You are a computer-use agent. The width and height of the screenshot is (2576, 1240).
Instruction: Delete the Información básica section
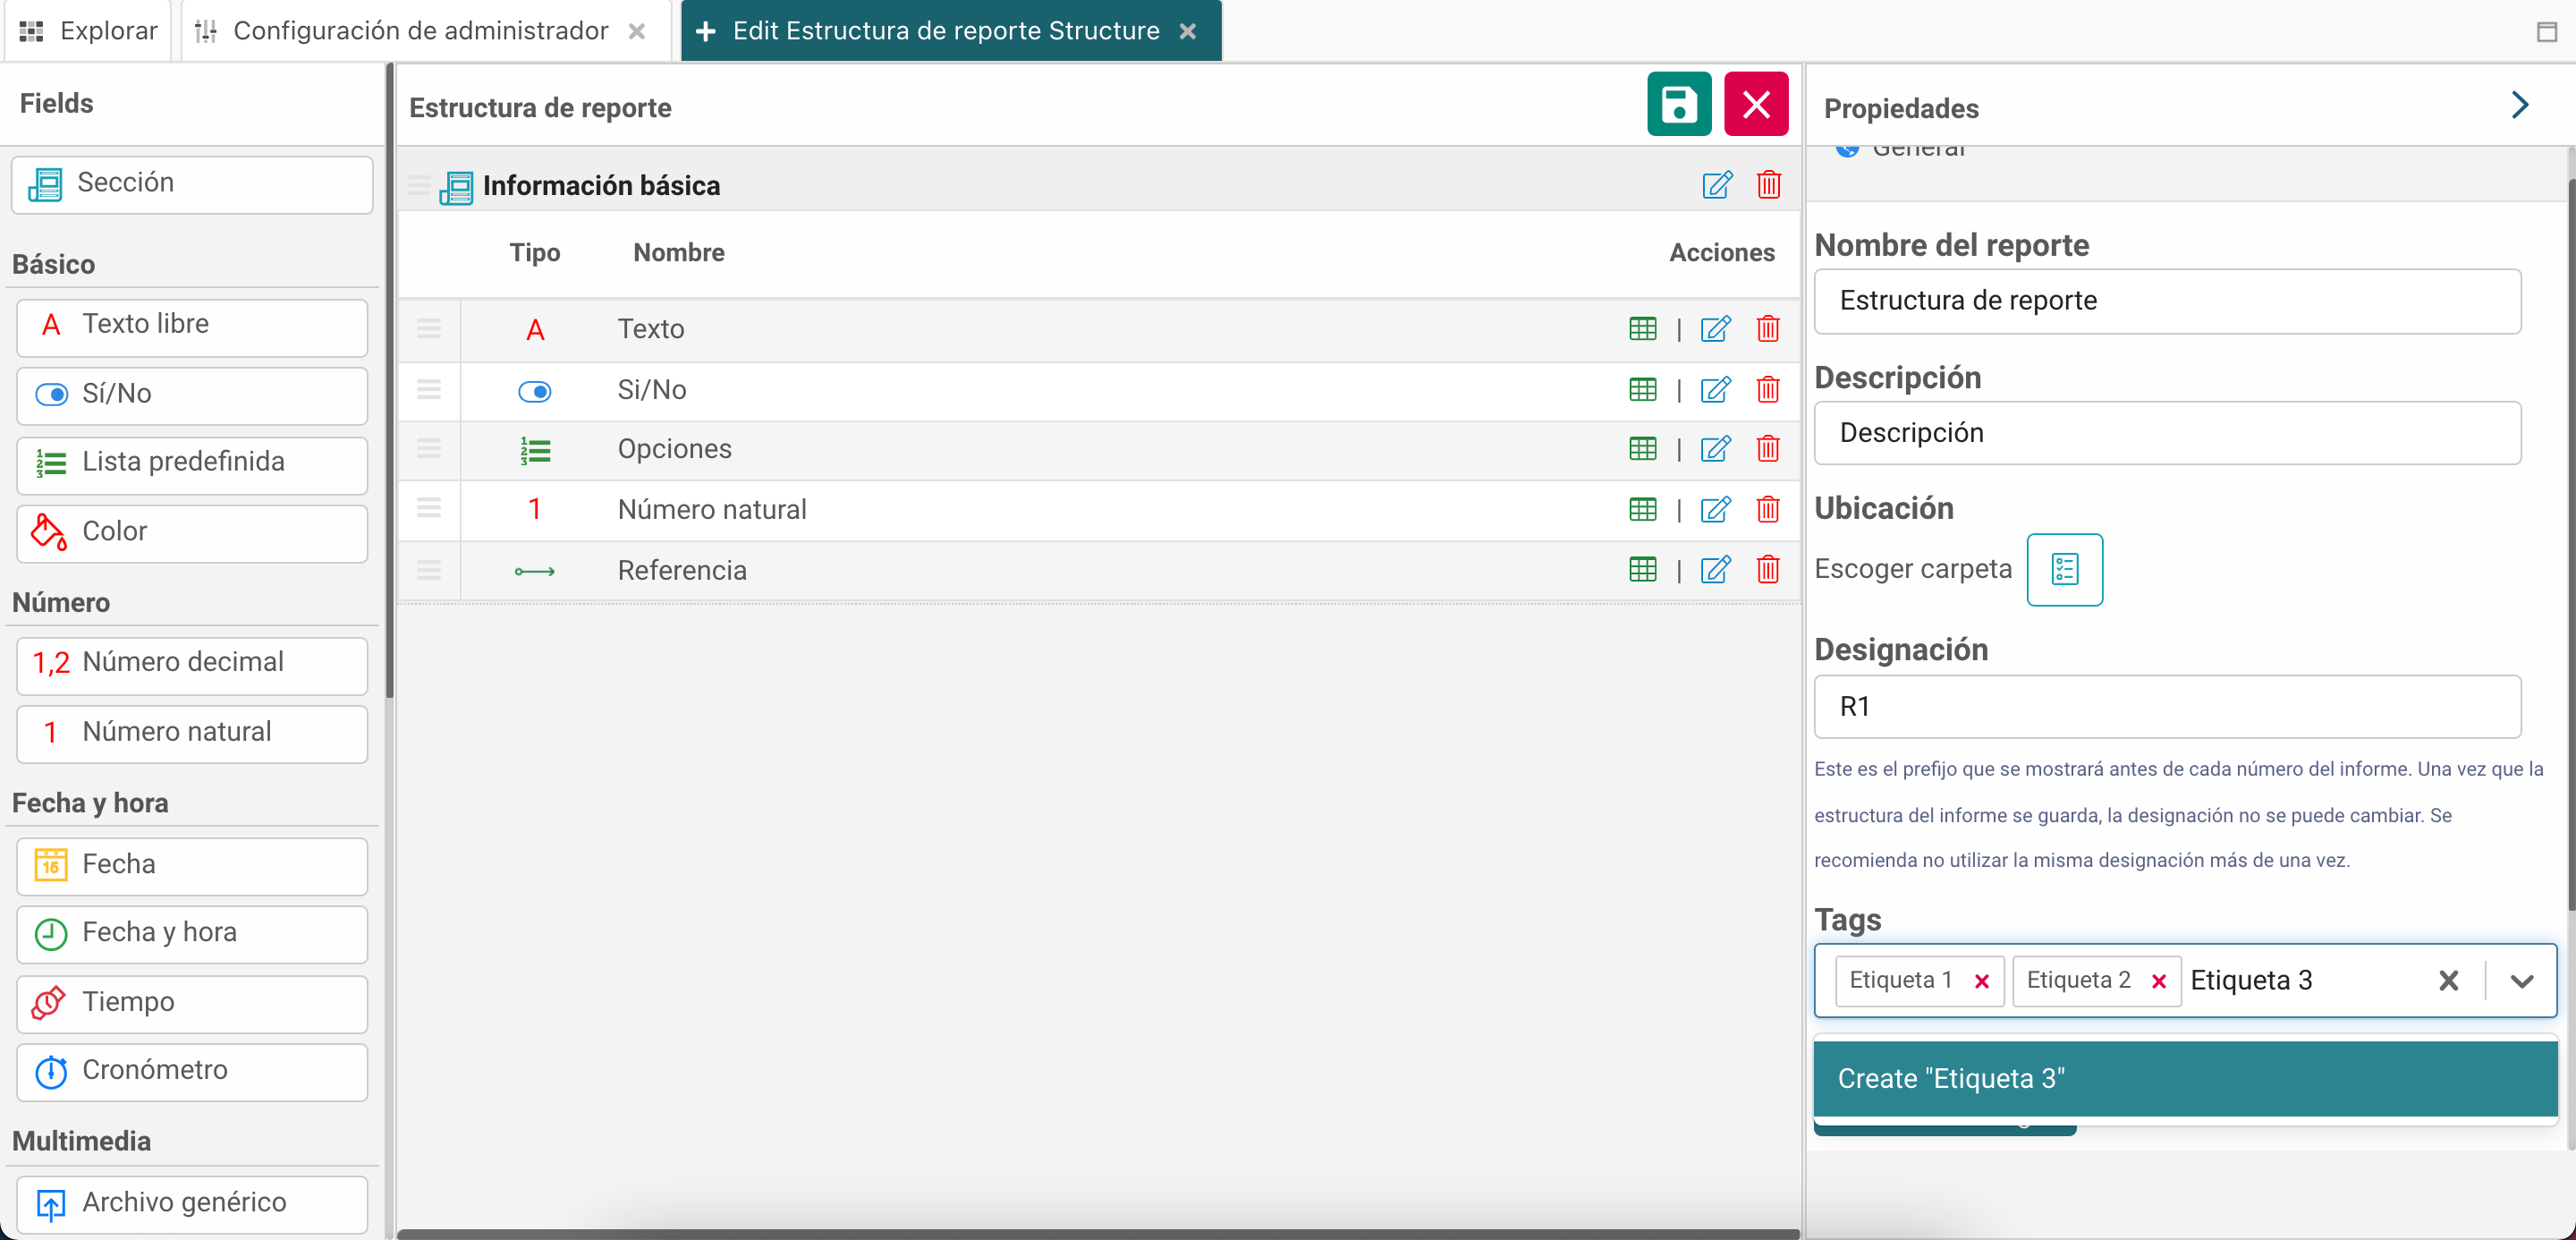pos(1768,185)
